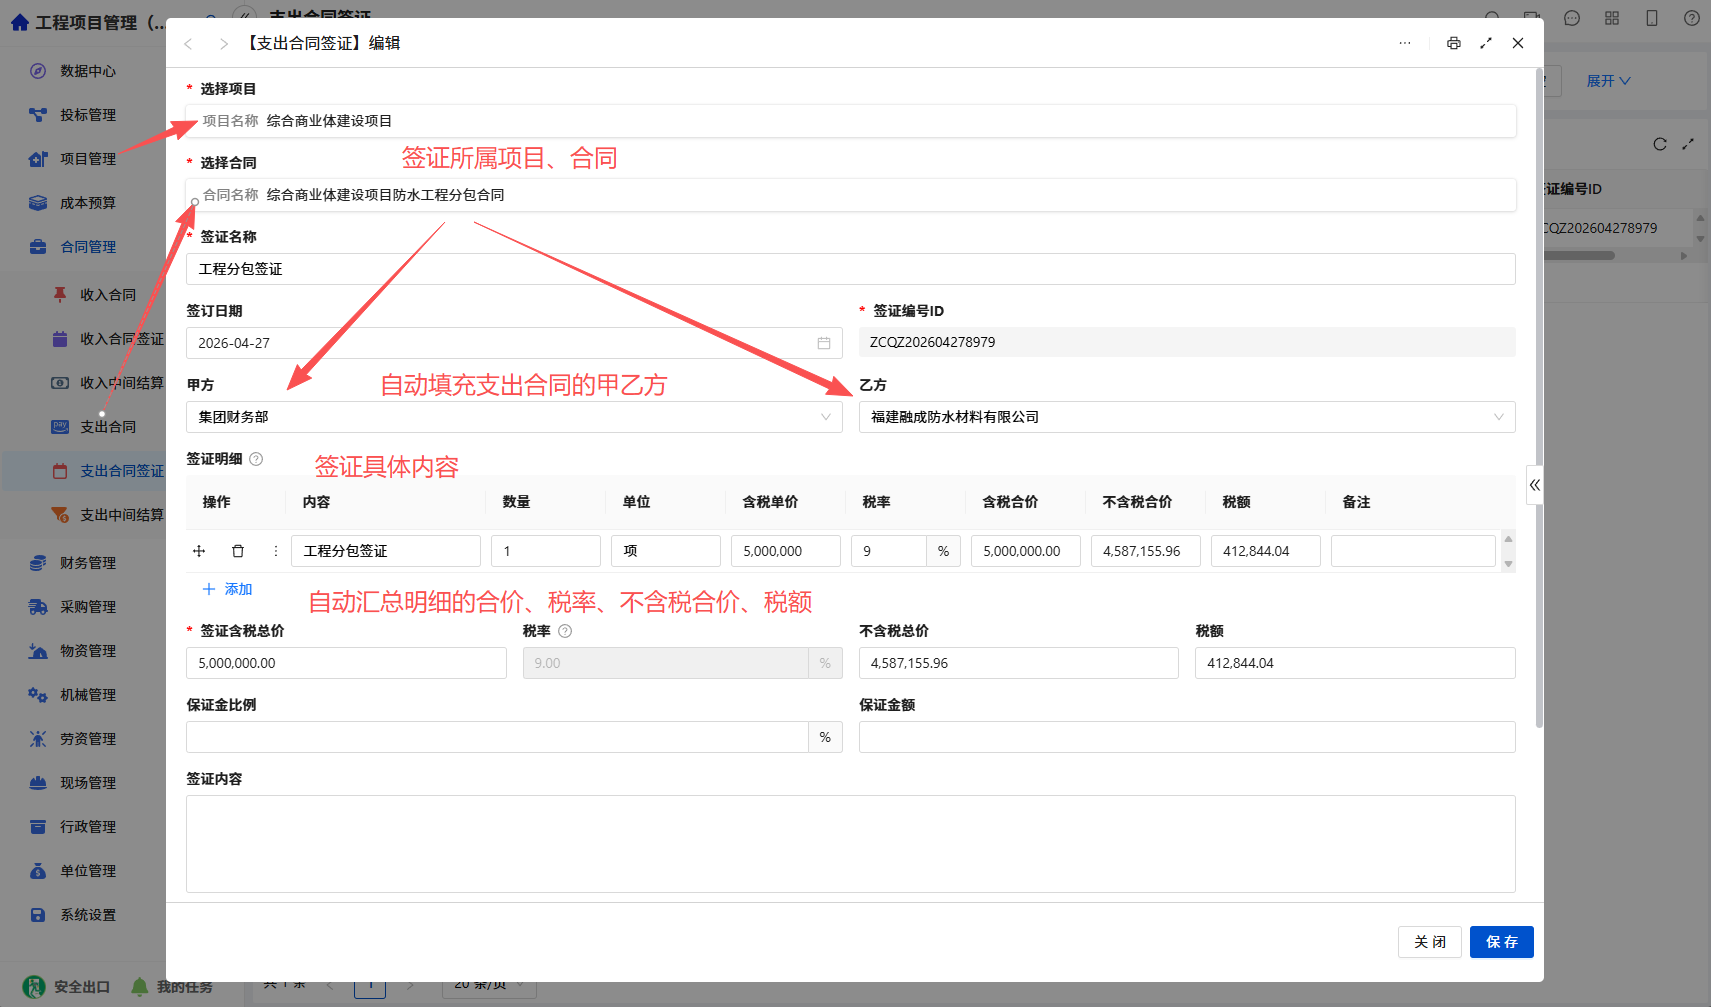Viewport: 1711px width, 1007px height.
Task: Expand dialog to fullscreen
Action: click(1486, 43)
